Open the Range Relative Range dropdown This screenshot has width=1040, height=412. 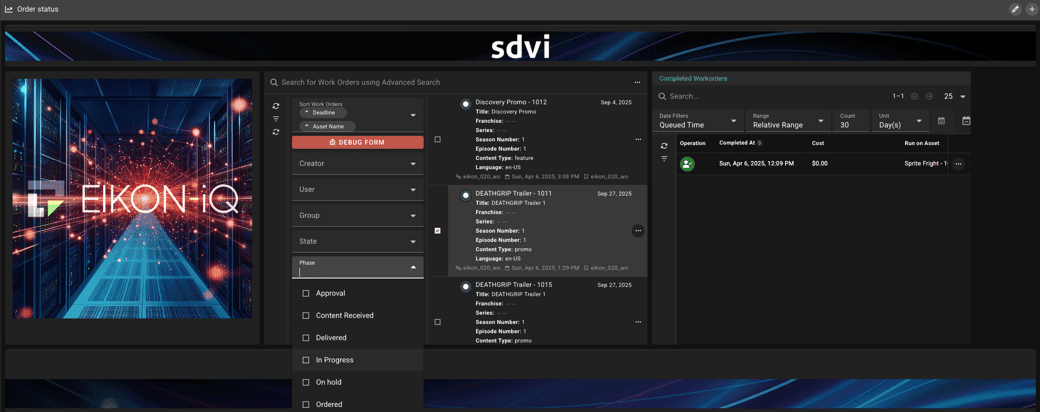788,120
